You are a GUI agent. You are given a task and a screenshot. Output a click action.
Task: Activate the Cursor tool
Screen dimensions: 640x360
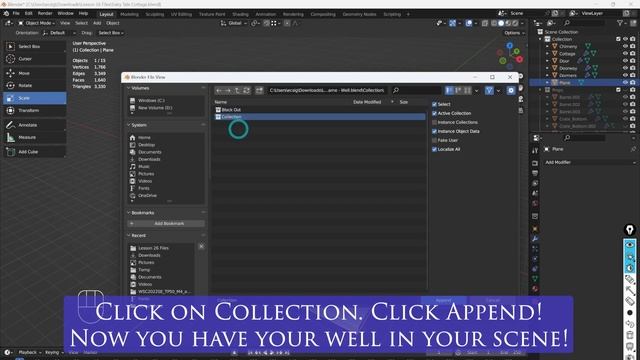click(x=35, y=59)
